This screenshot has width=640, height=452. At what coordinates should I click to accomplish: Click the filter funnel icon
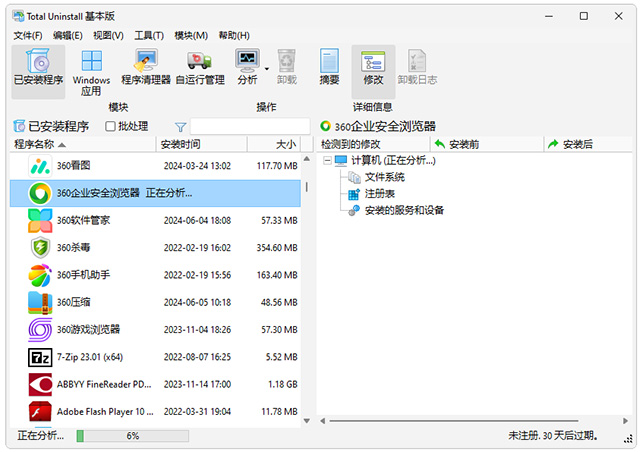(180, 127)
